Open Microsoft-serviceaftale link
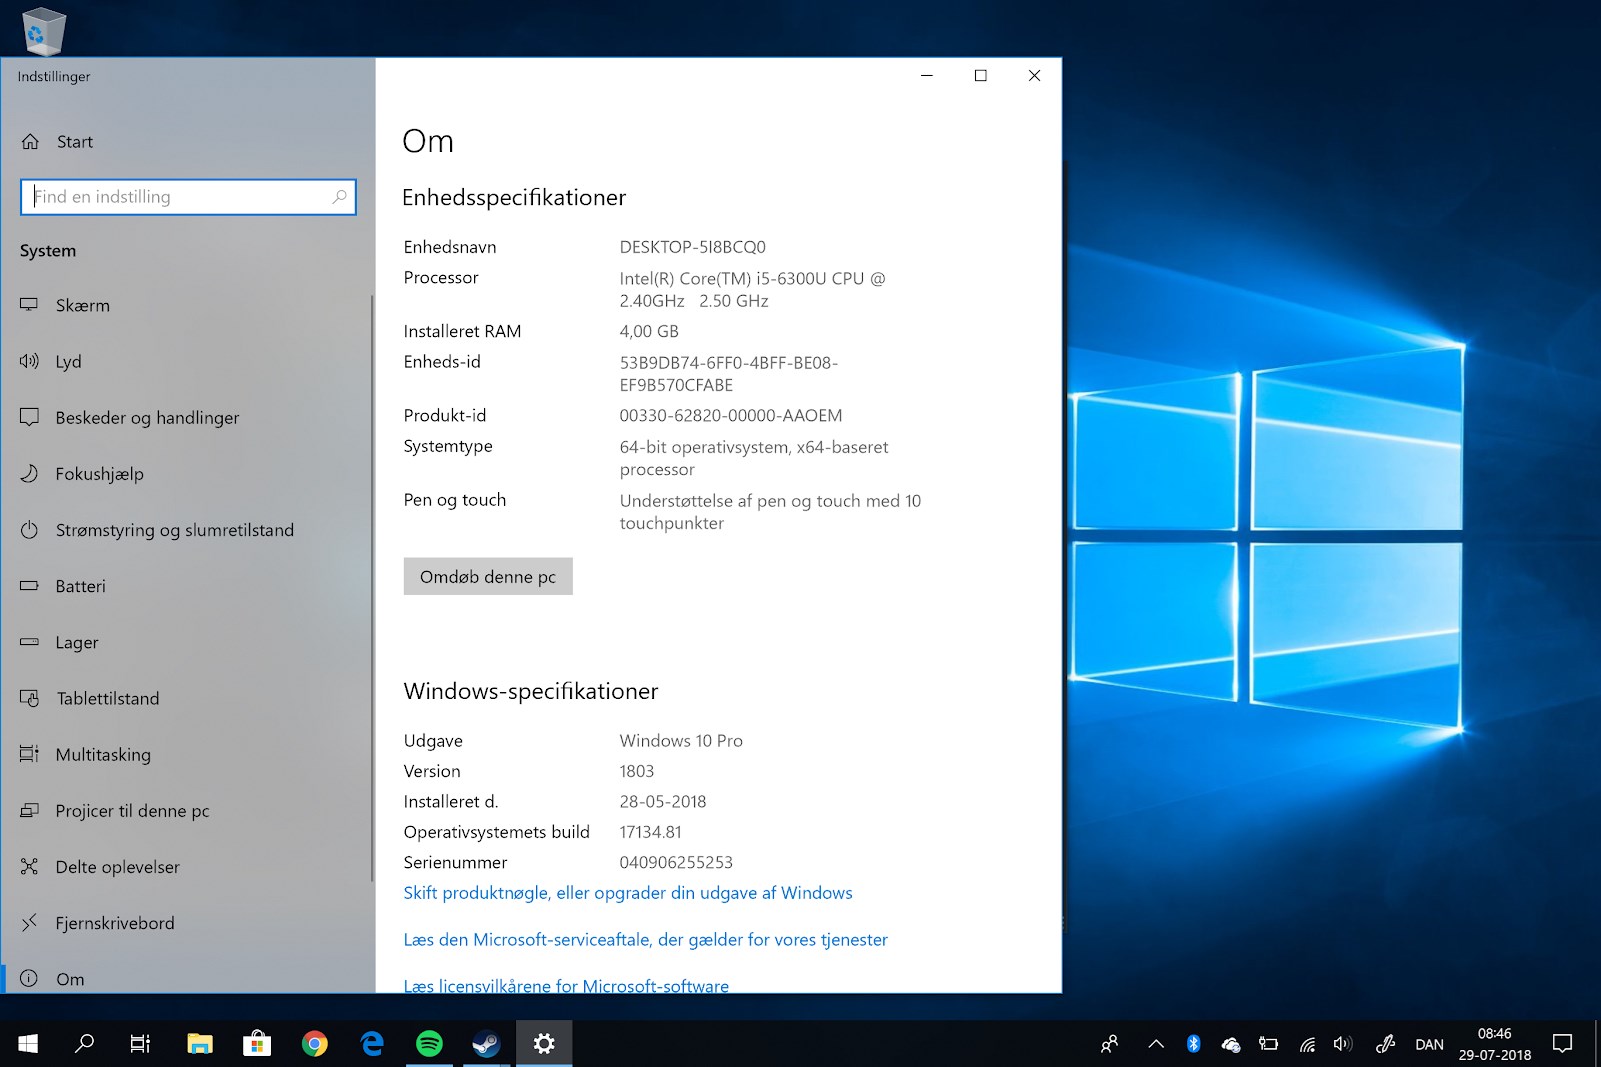This screenshot has width=1601, height=1067. coord(645,940)
